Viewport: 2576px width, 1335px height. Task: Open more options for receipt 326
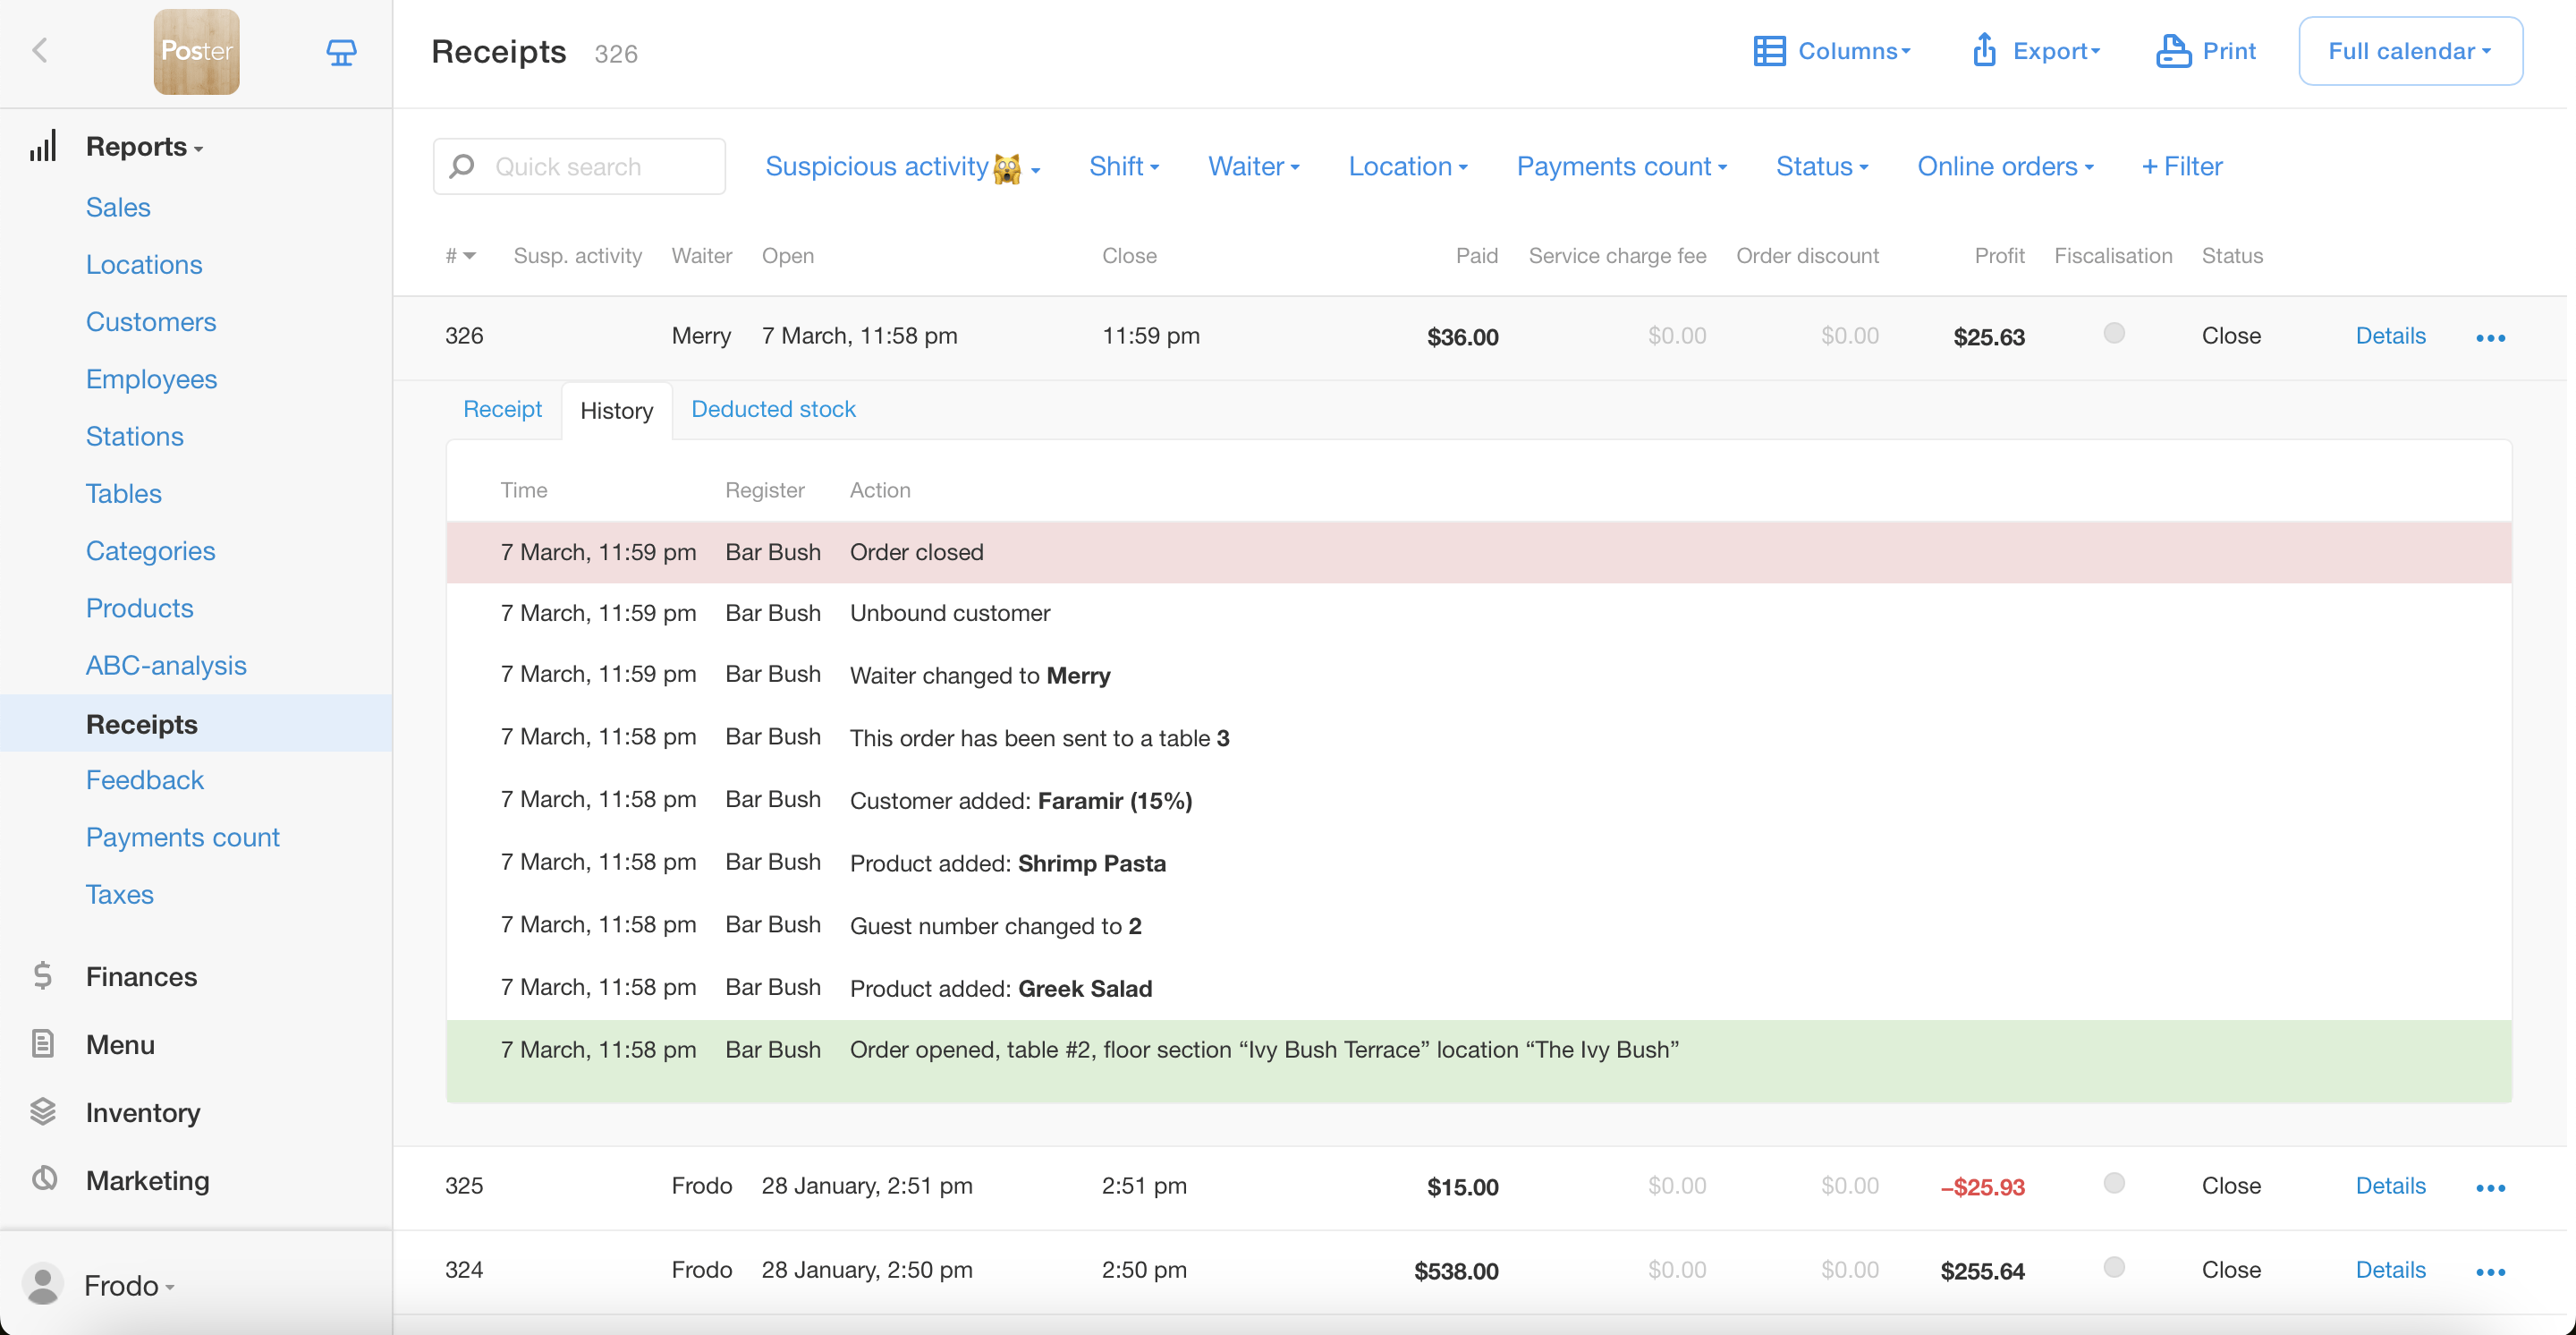tap(2490, 338)
